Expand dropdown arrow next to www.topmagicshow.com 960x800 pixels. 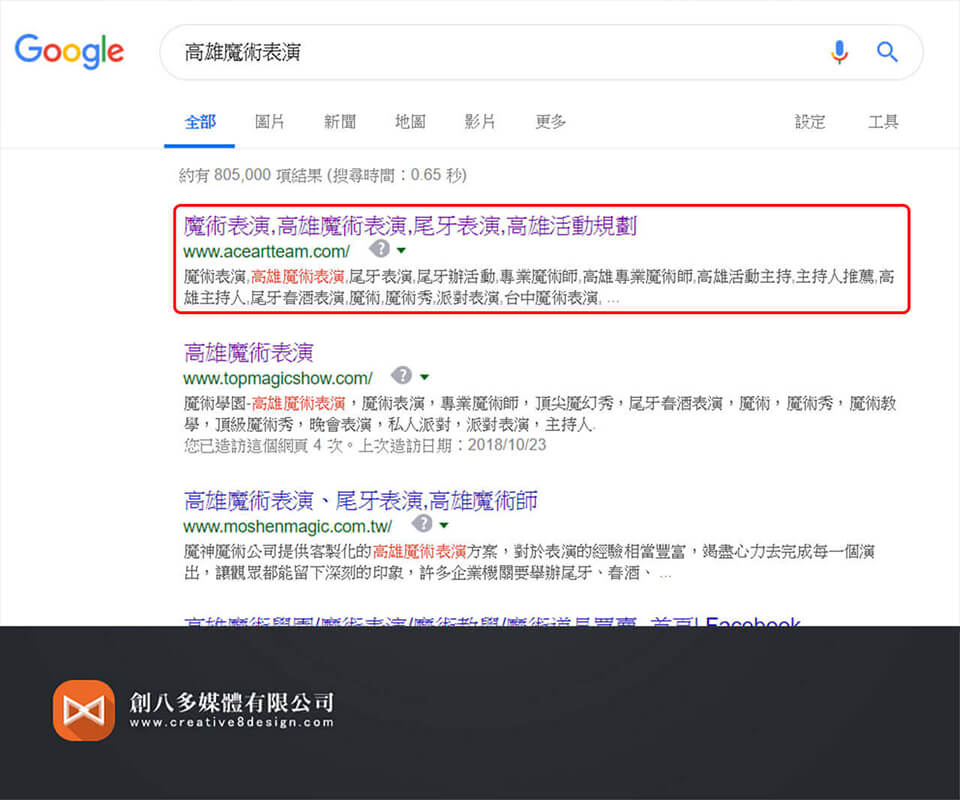point(424,377)
